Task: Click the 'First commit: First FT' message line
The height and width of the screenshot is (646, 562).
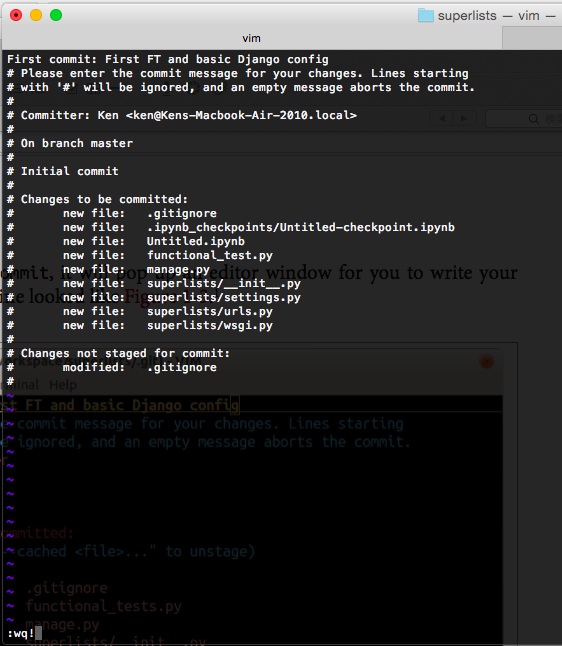Action: coord(168,59)
